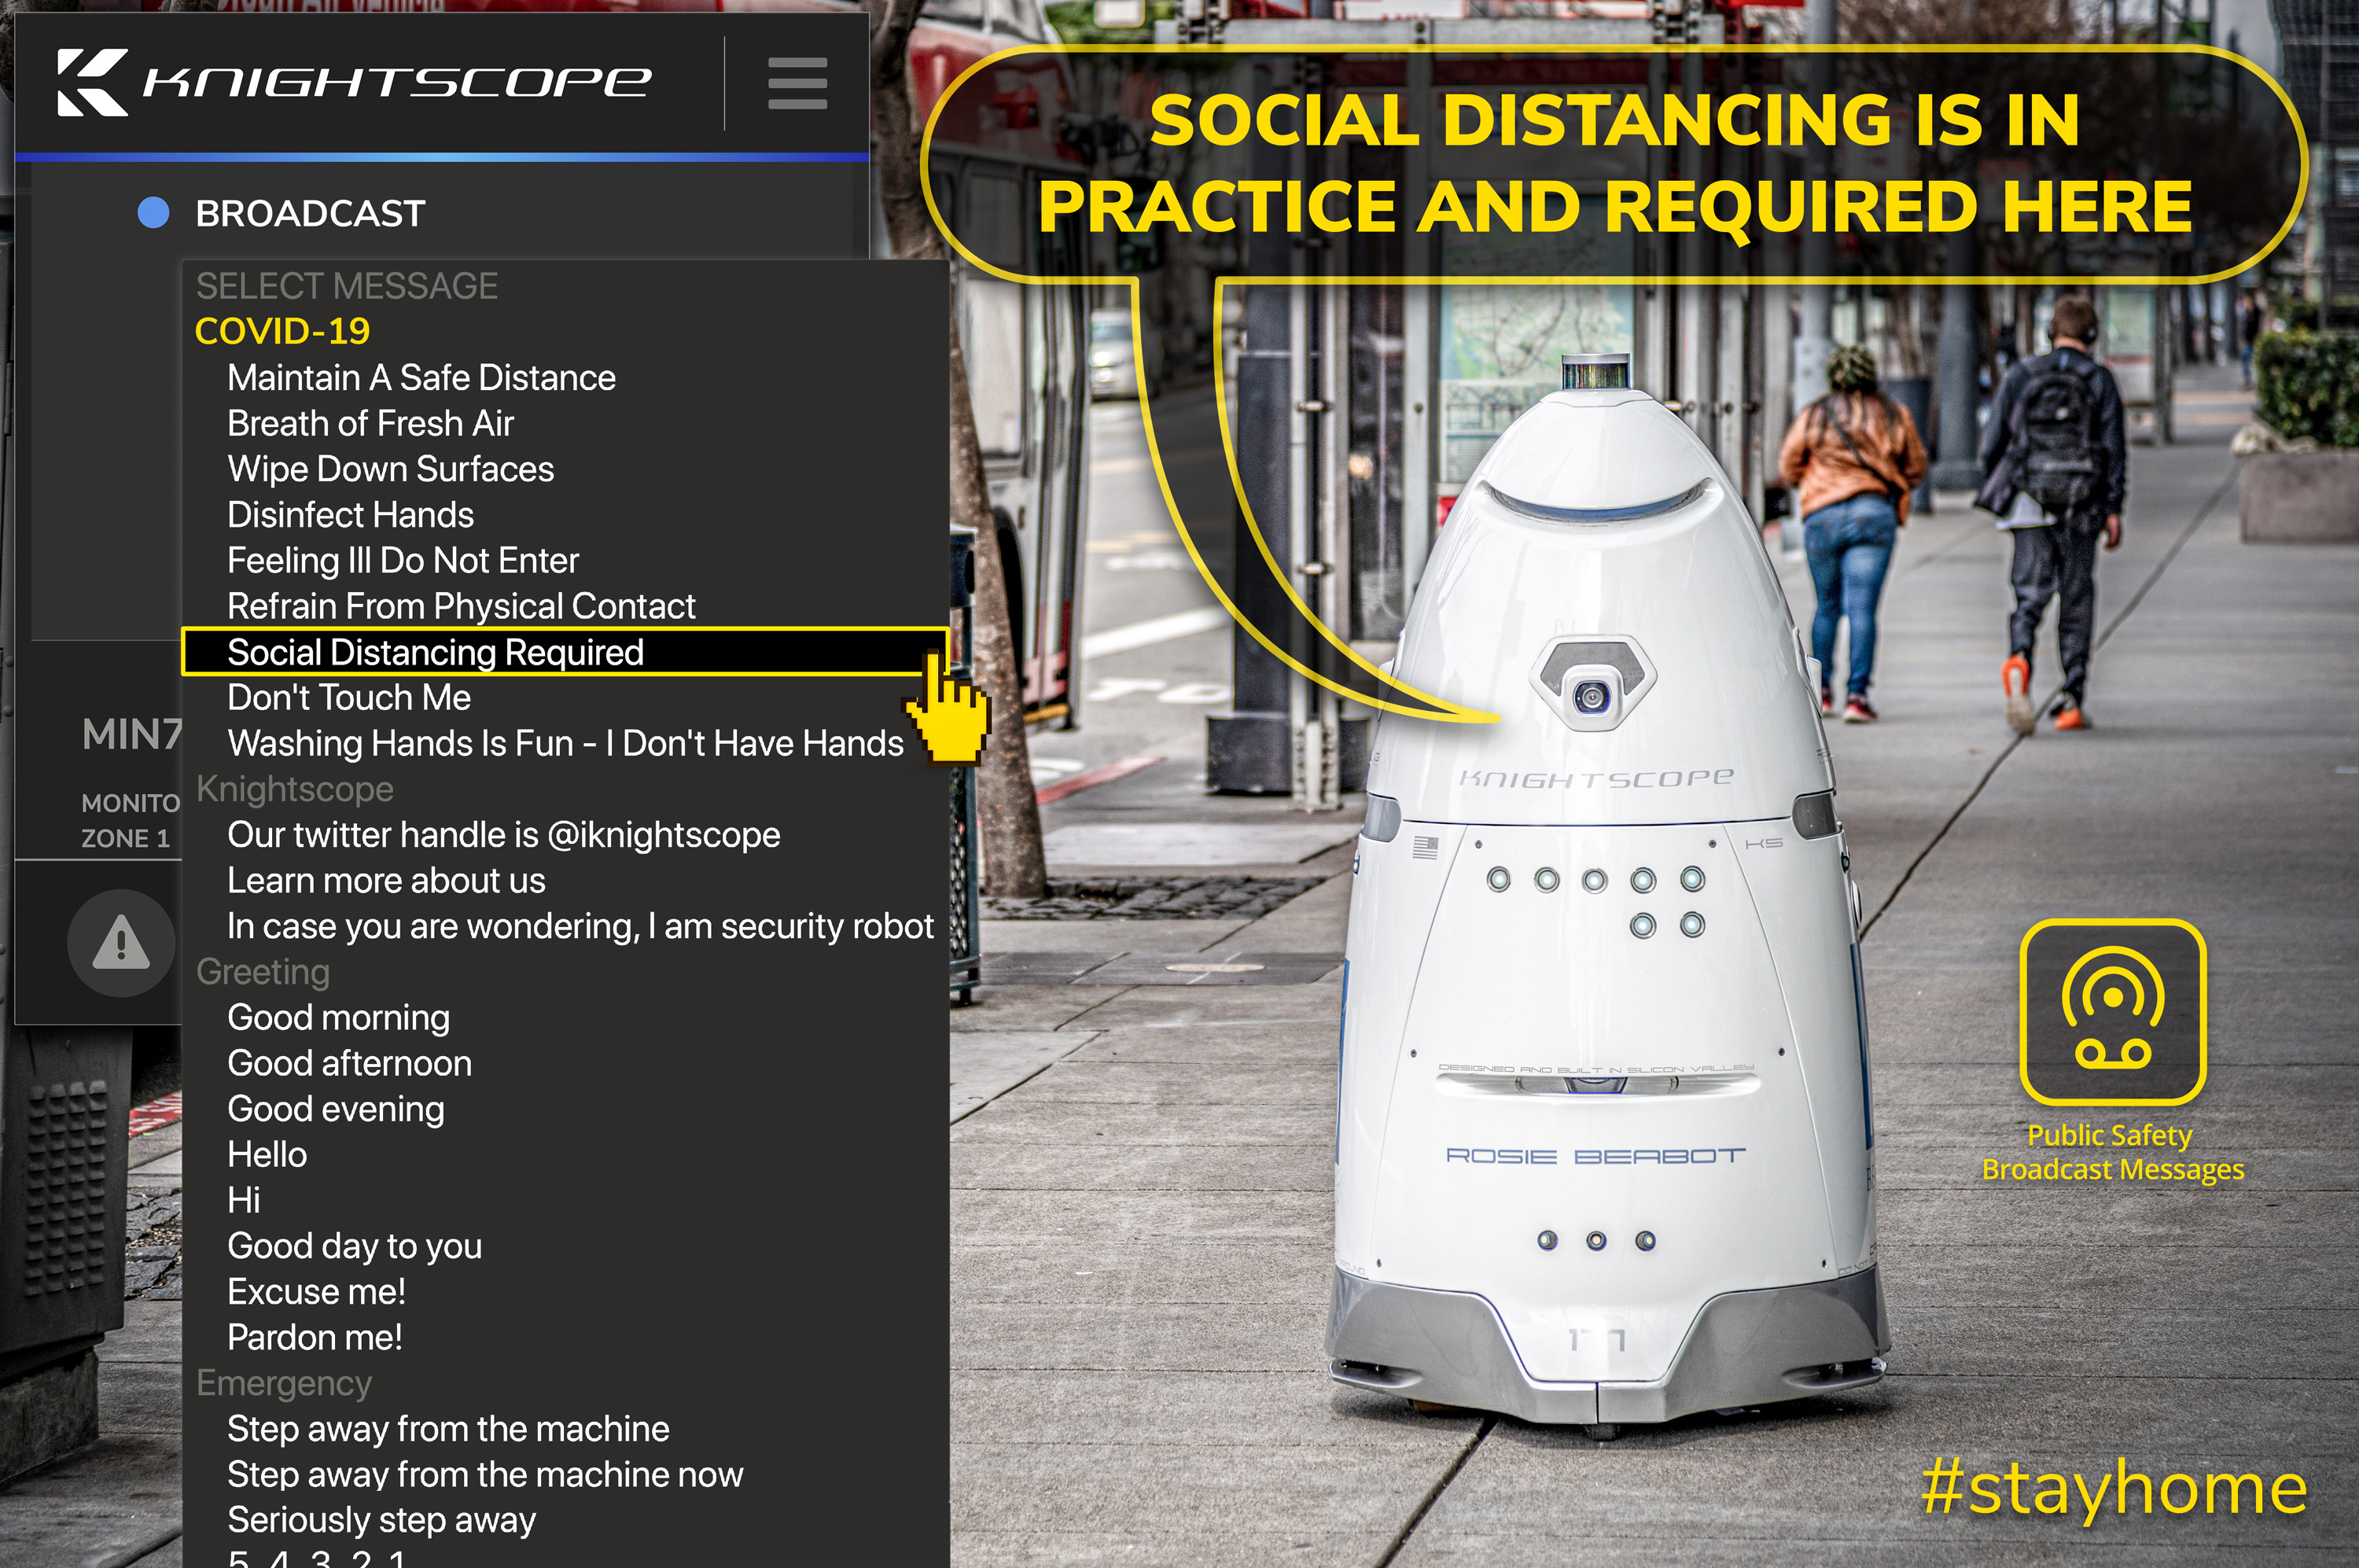2359x1568 pixels.
Task: Select Breath of Fresh Air option
Action: pos(370,424)
